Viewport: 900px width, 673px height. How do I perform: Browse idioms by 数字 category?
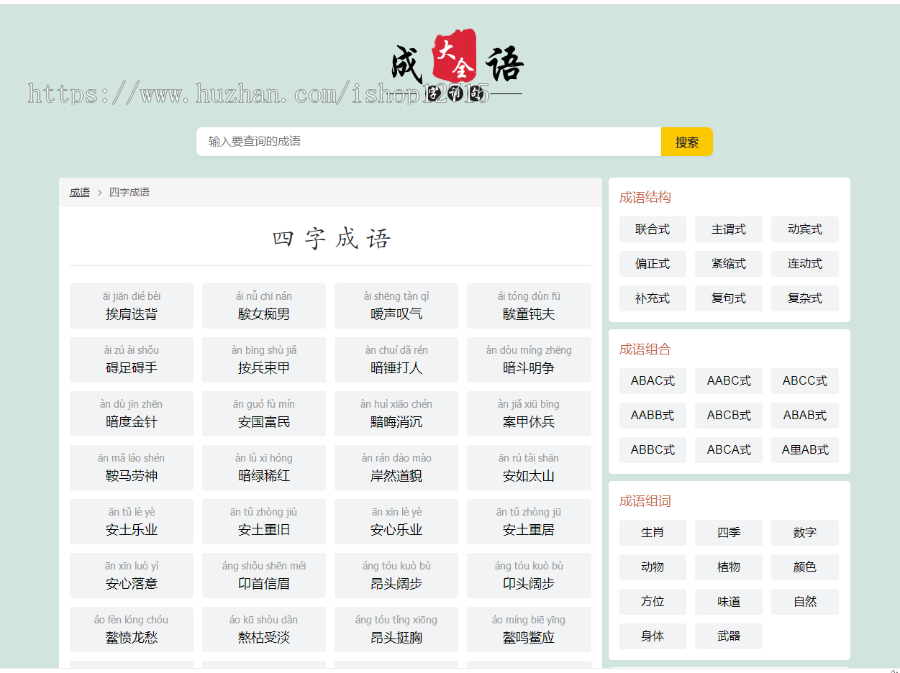pos(805,533)
